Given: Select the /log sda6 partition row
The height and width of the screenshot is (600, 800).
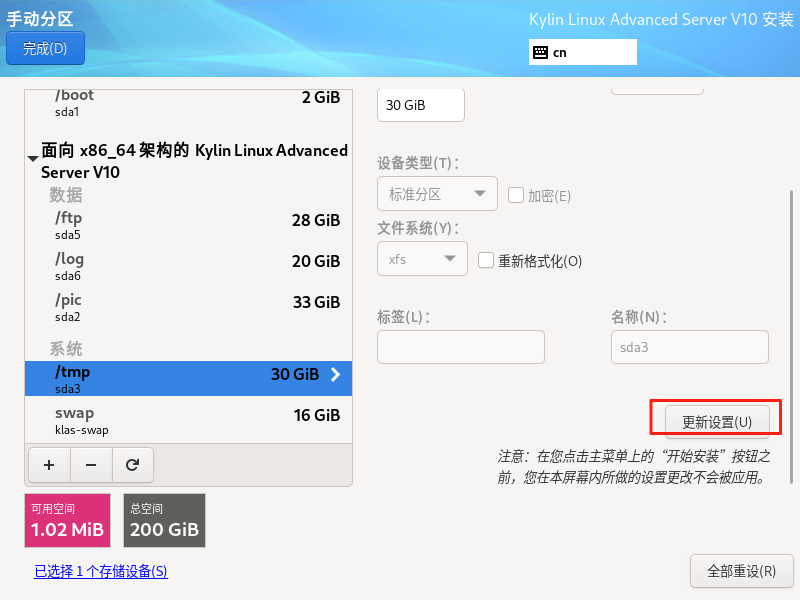Looking at the screenshot, I should (188, 266).
